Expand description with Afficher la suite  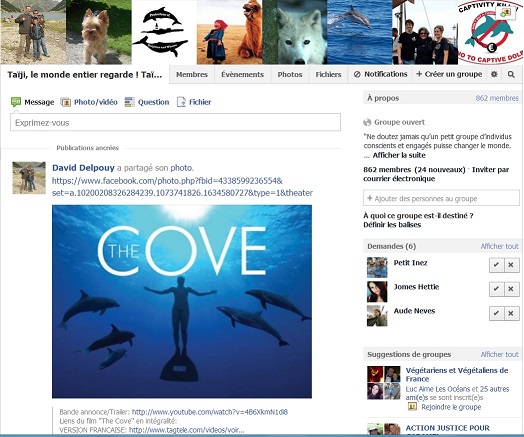point(399,155)
